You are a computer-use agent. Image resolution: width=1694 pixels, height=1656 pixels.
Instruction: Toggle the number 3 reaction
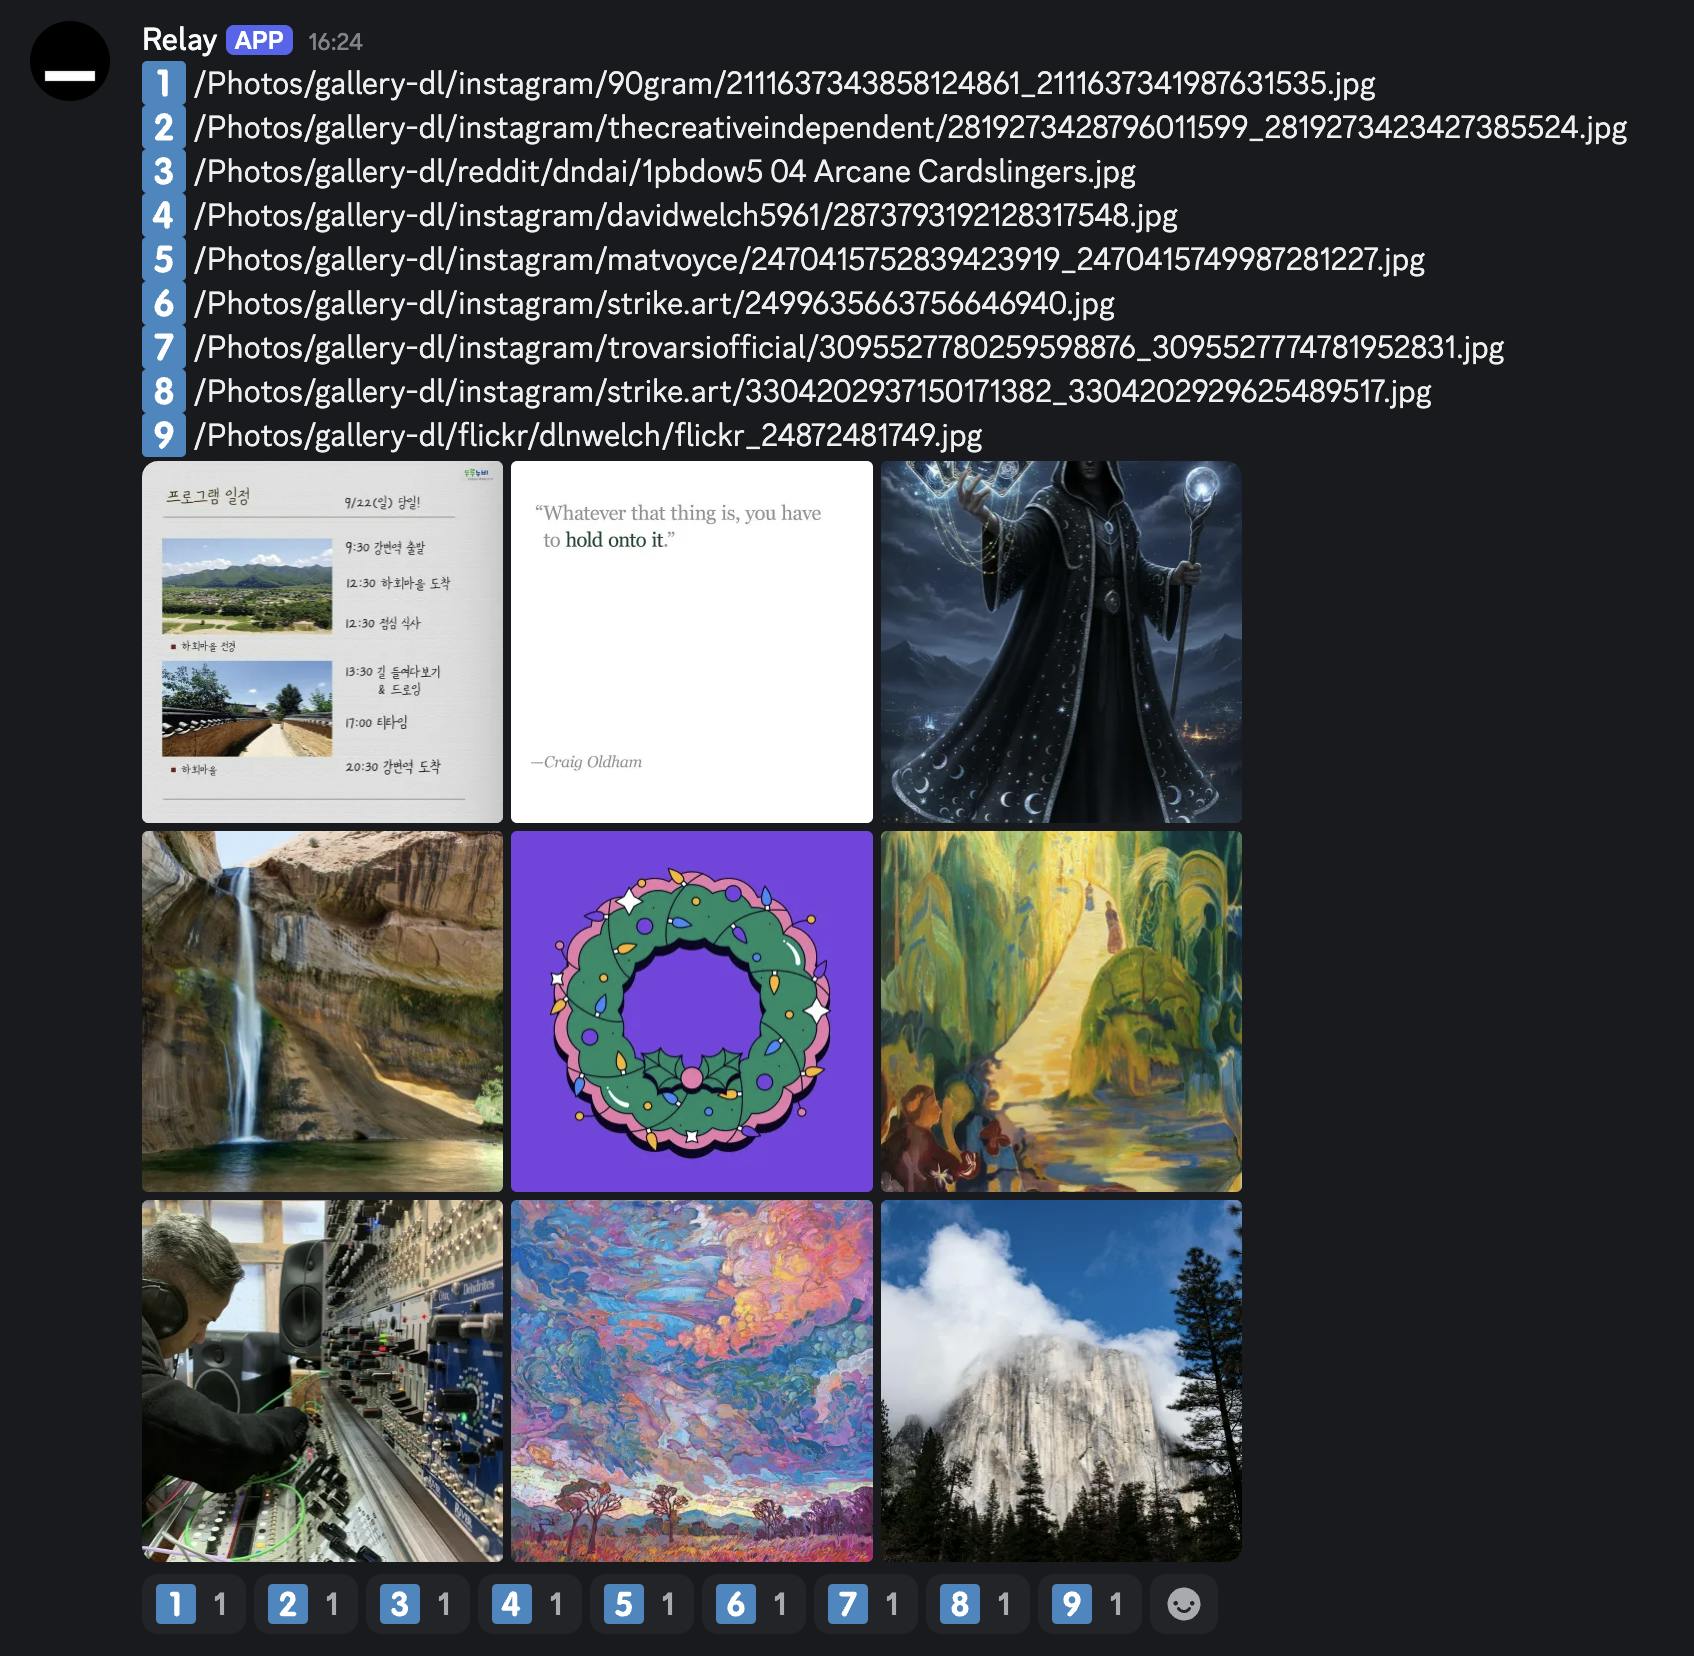[x=417, y=1604]
